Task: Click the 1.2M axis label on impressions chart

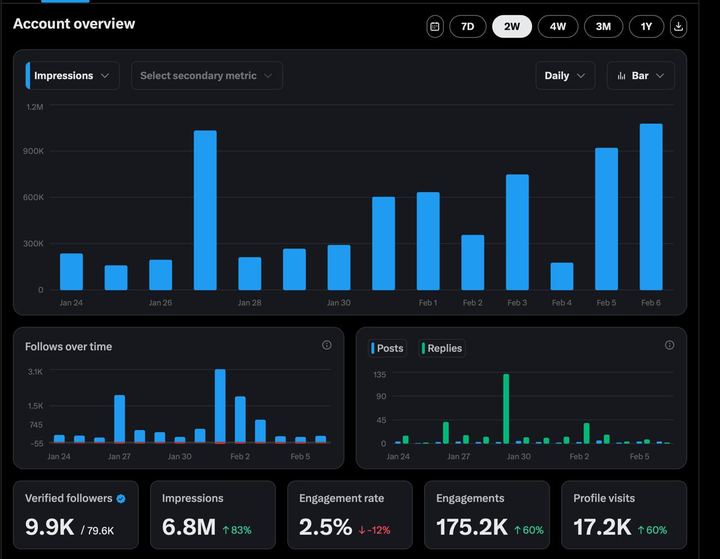Action: 35,107
